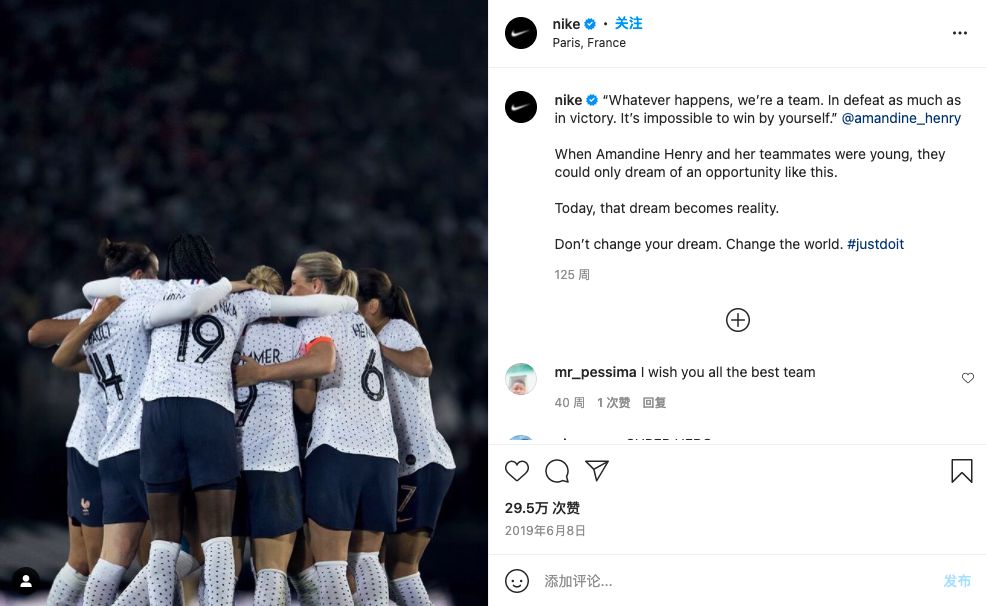Click the Nike avatar beside the caption
The height and width of the screenshot is (606, 986).
tap(521, 107)
